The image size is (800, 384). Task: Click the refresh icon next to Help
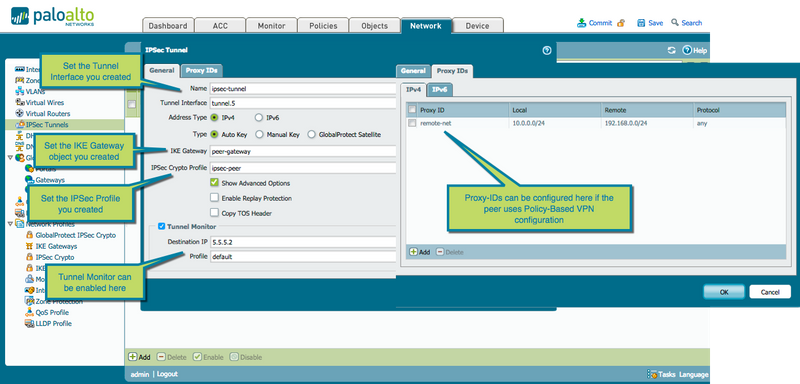[x=672, y=50]
